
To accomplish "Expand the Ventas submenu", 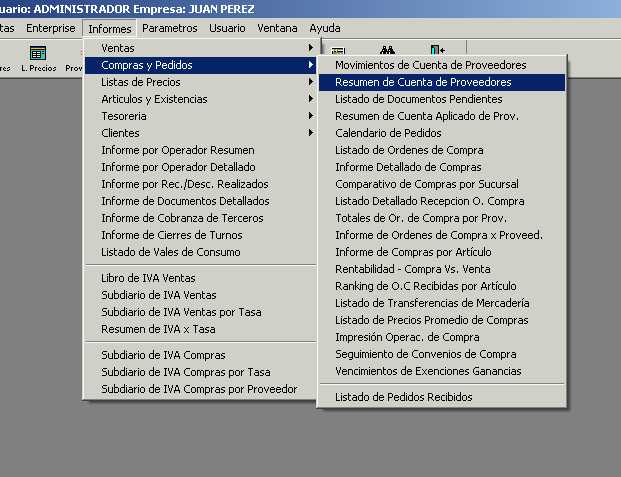I will click(200, 48).
